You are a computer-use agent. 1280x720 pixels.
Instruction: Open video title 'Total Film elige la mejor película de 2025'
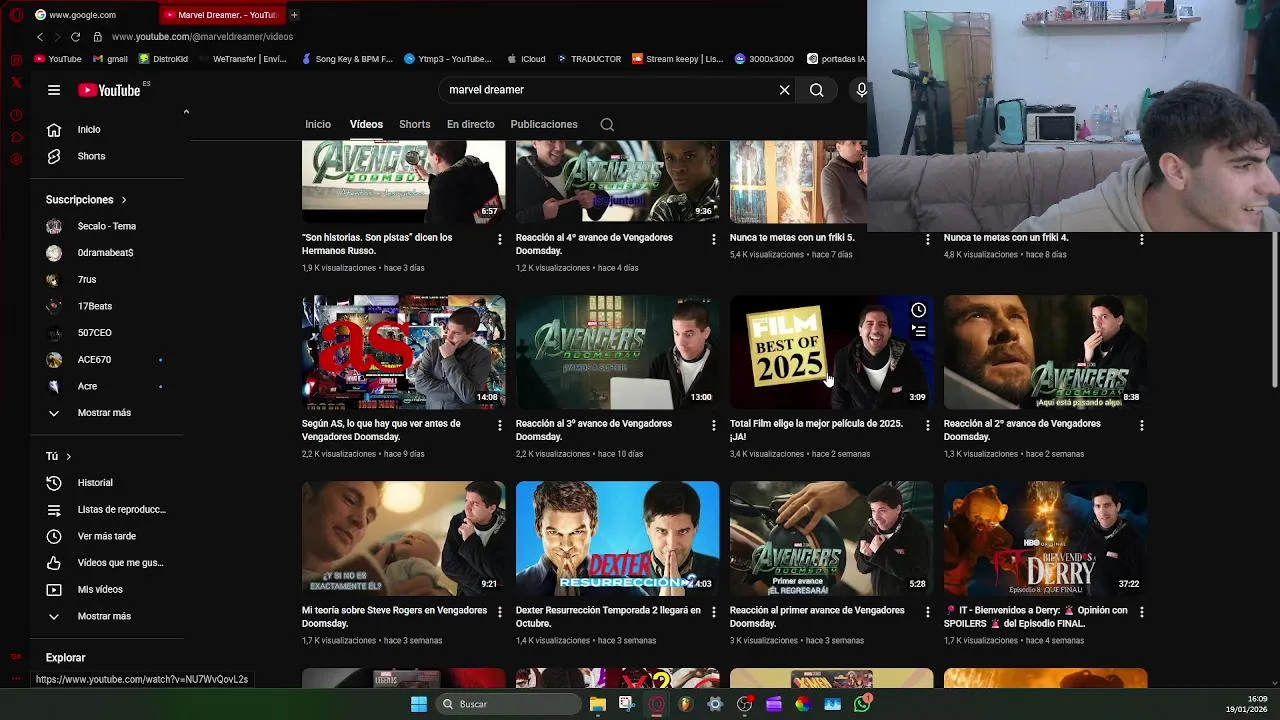816,430
